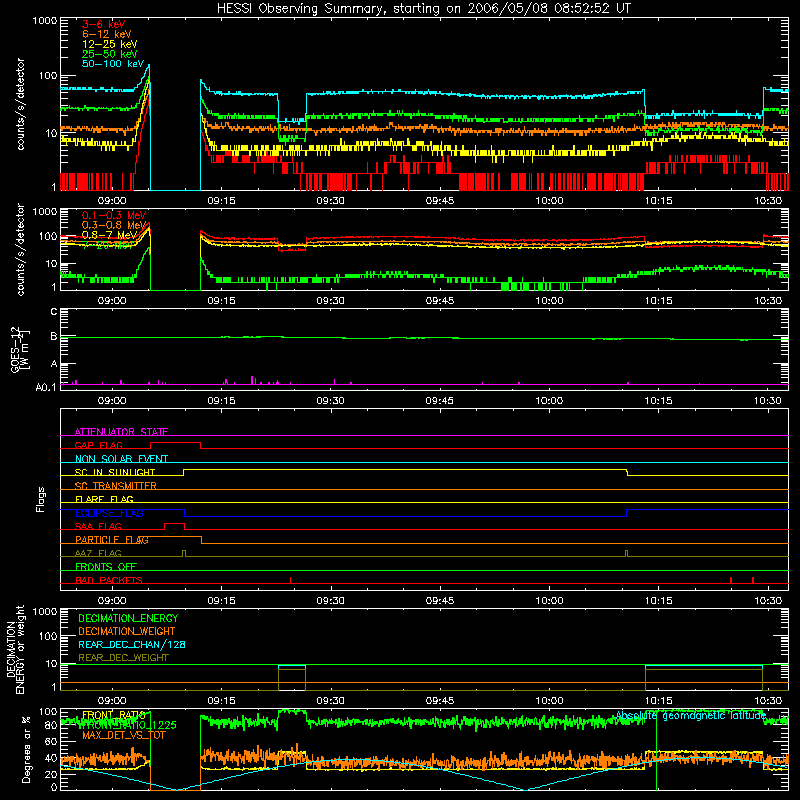Click the C flux class tick label

pyautogui.click(x=54, y=312)
